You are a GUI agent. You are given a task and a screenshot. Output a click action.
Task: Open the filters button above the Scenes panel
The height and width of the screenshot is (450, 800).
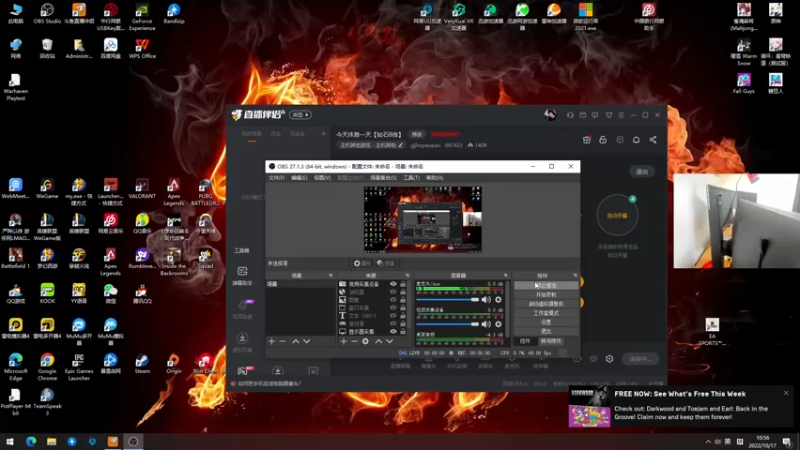point(386,263)
